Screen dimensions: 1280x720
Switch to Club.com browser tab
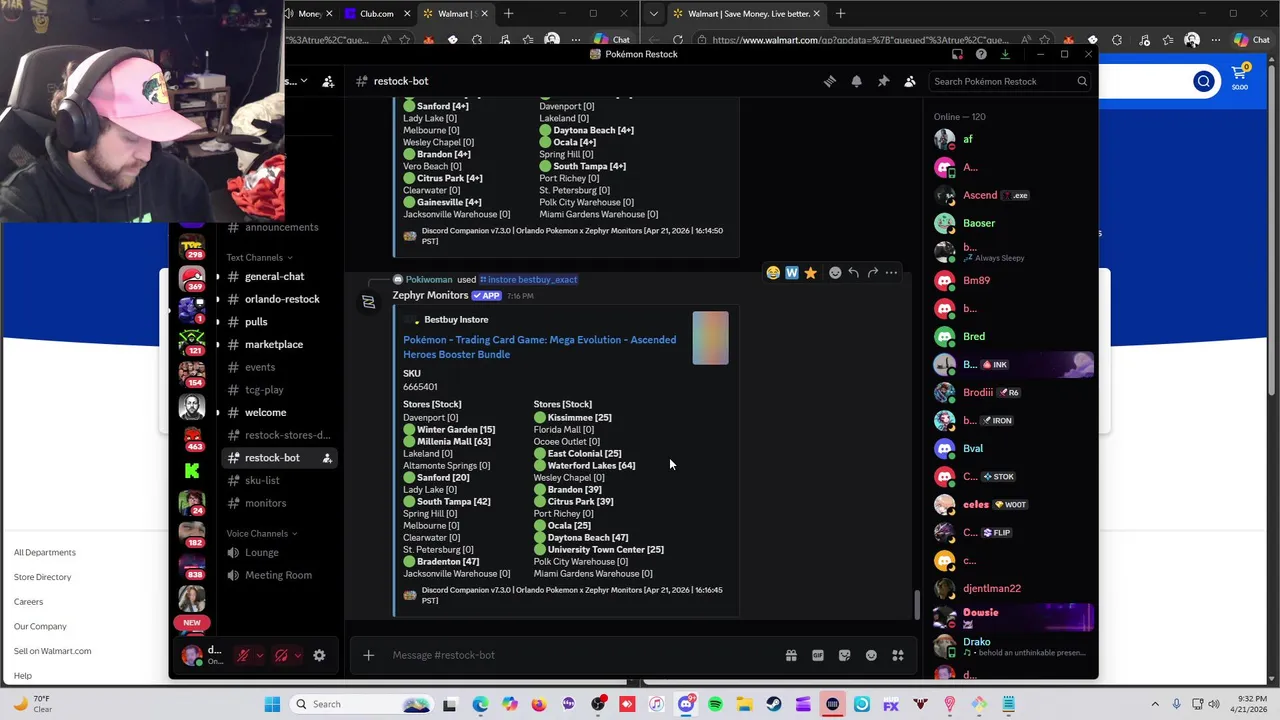(x=376, y=14)
